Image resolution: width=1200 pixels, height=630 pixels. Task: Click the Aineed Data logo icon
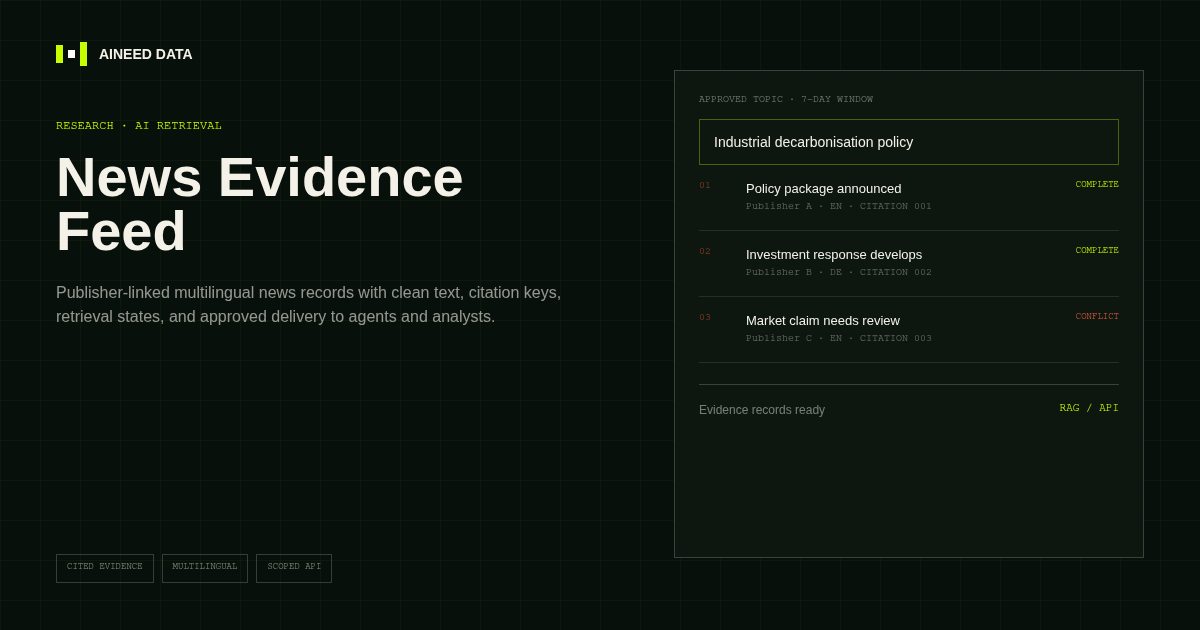pos(71,54)
